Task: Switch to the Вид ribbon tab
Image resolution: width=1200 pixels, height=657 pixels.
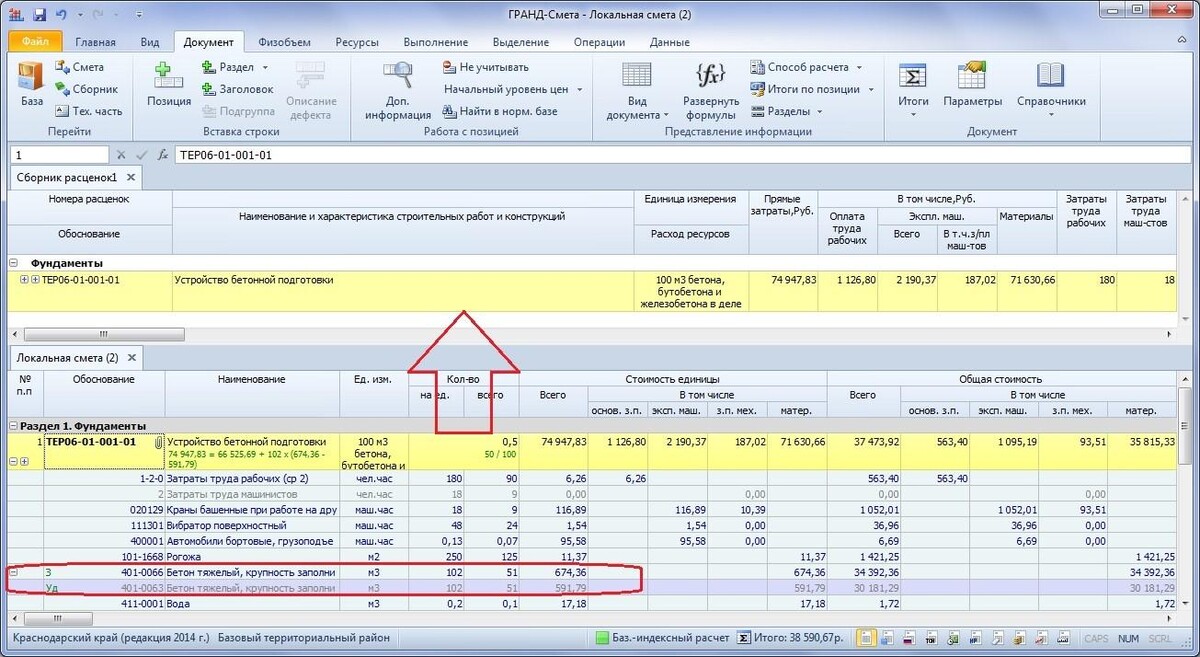Action: click(x=150, y=42)
